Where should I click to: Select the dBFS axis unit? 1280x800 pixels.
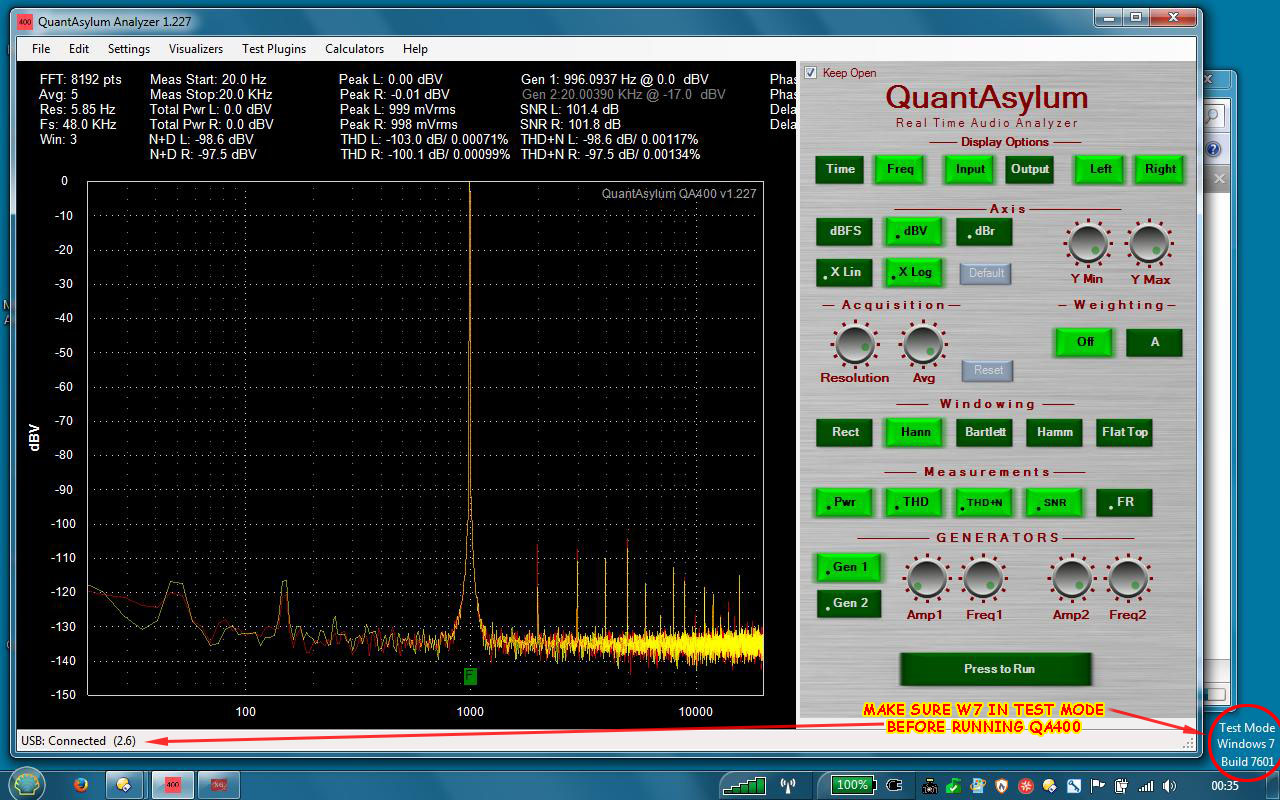844,231
